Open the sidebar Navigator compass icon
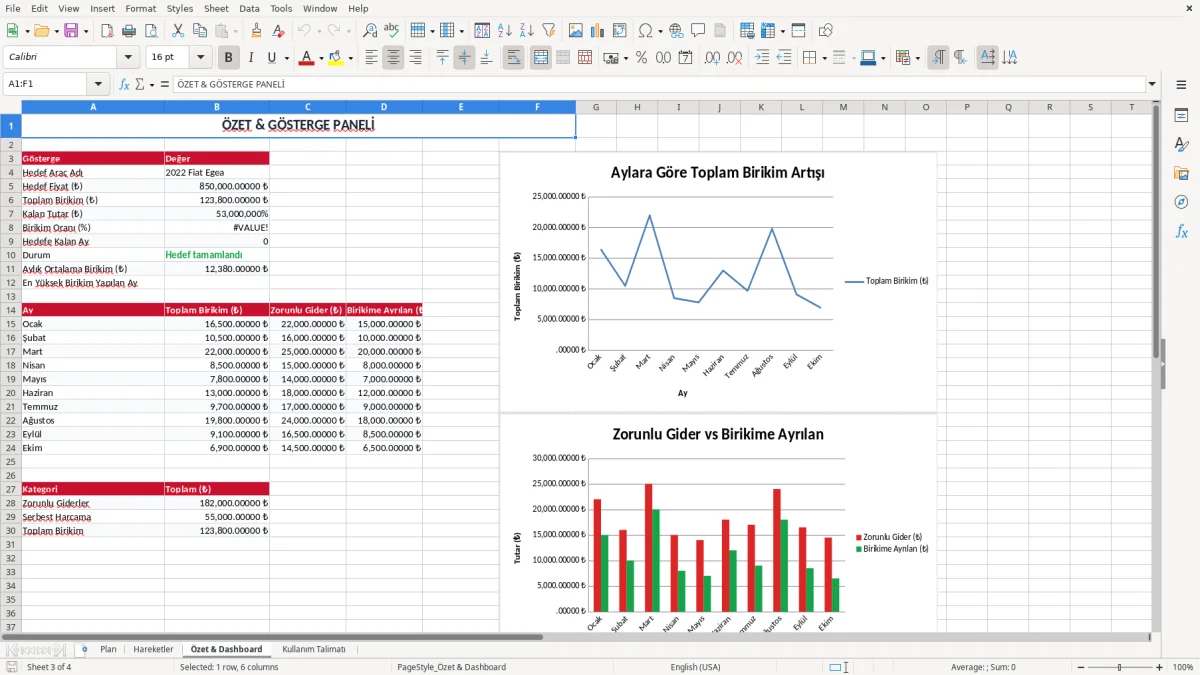 tap(1181, 202)
